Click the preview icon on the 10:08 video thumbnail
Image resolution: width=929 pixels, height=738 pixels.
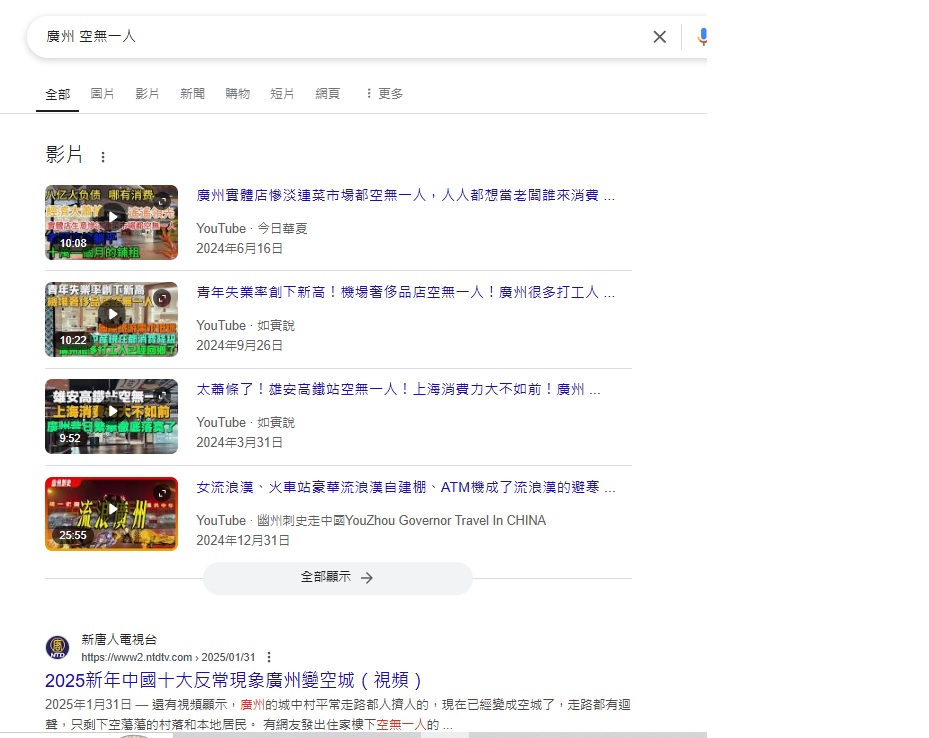(162, 201)
